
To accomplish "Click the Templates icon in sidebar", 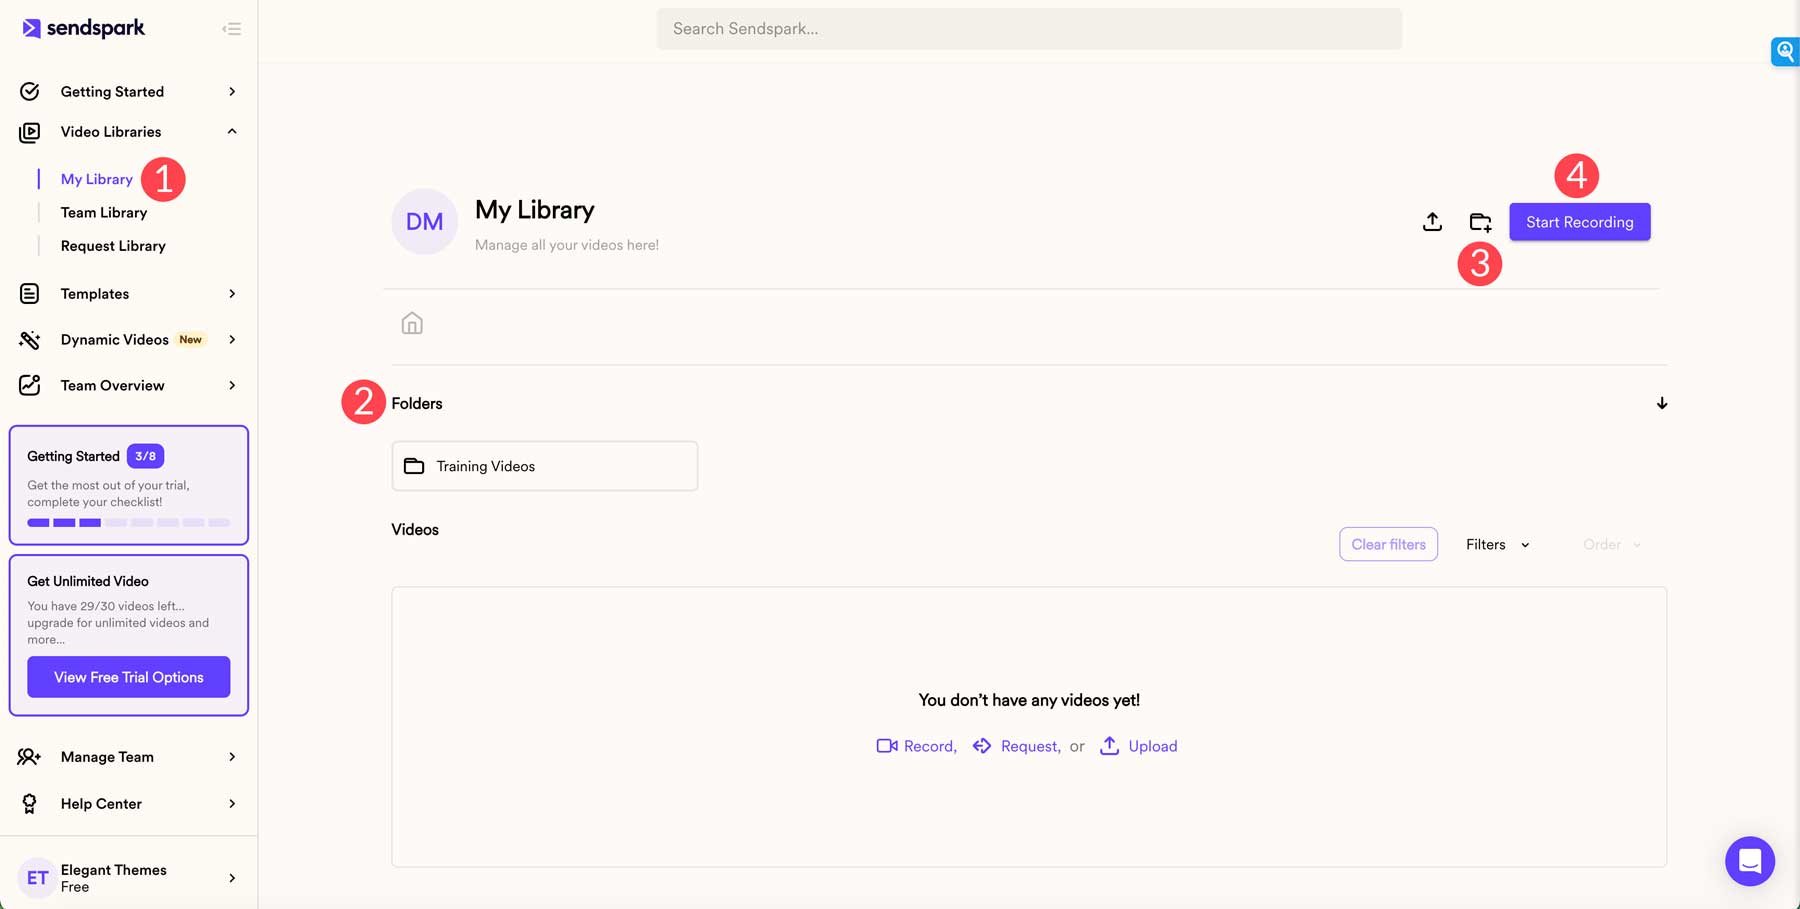I will click(x=29, y=293).
